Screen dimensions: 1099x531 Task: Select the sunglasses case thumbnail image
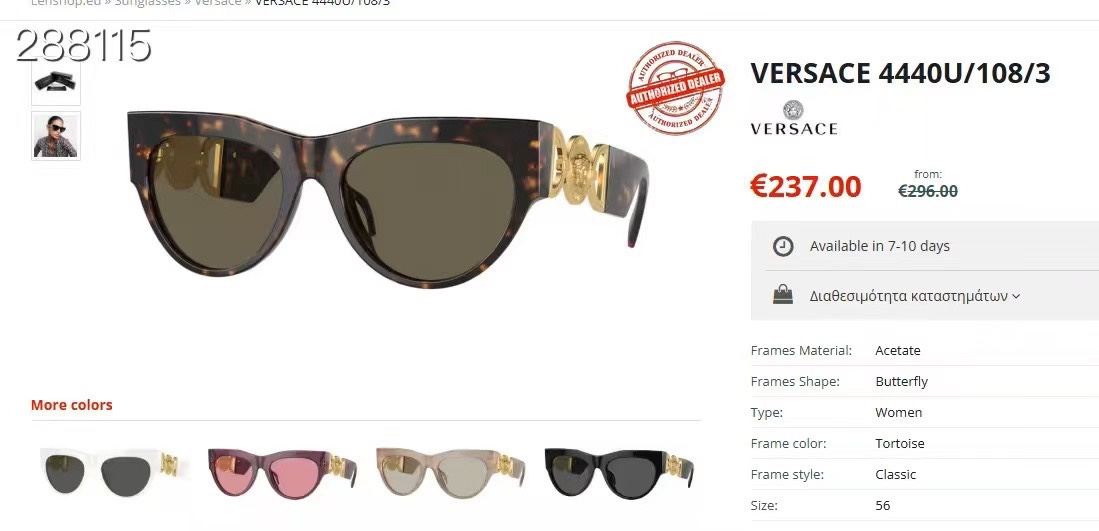point(56,83)
